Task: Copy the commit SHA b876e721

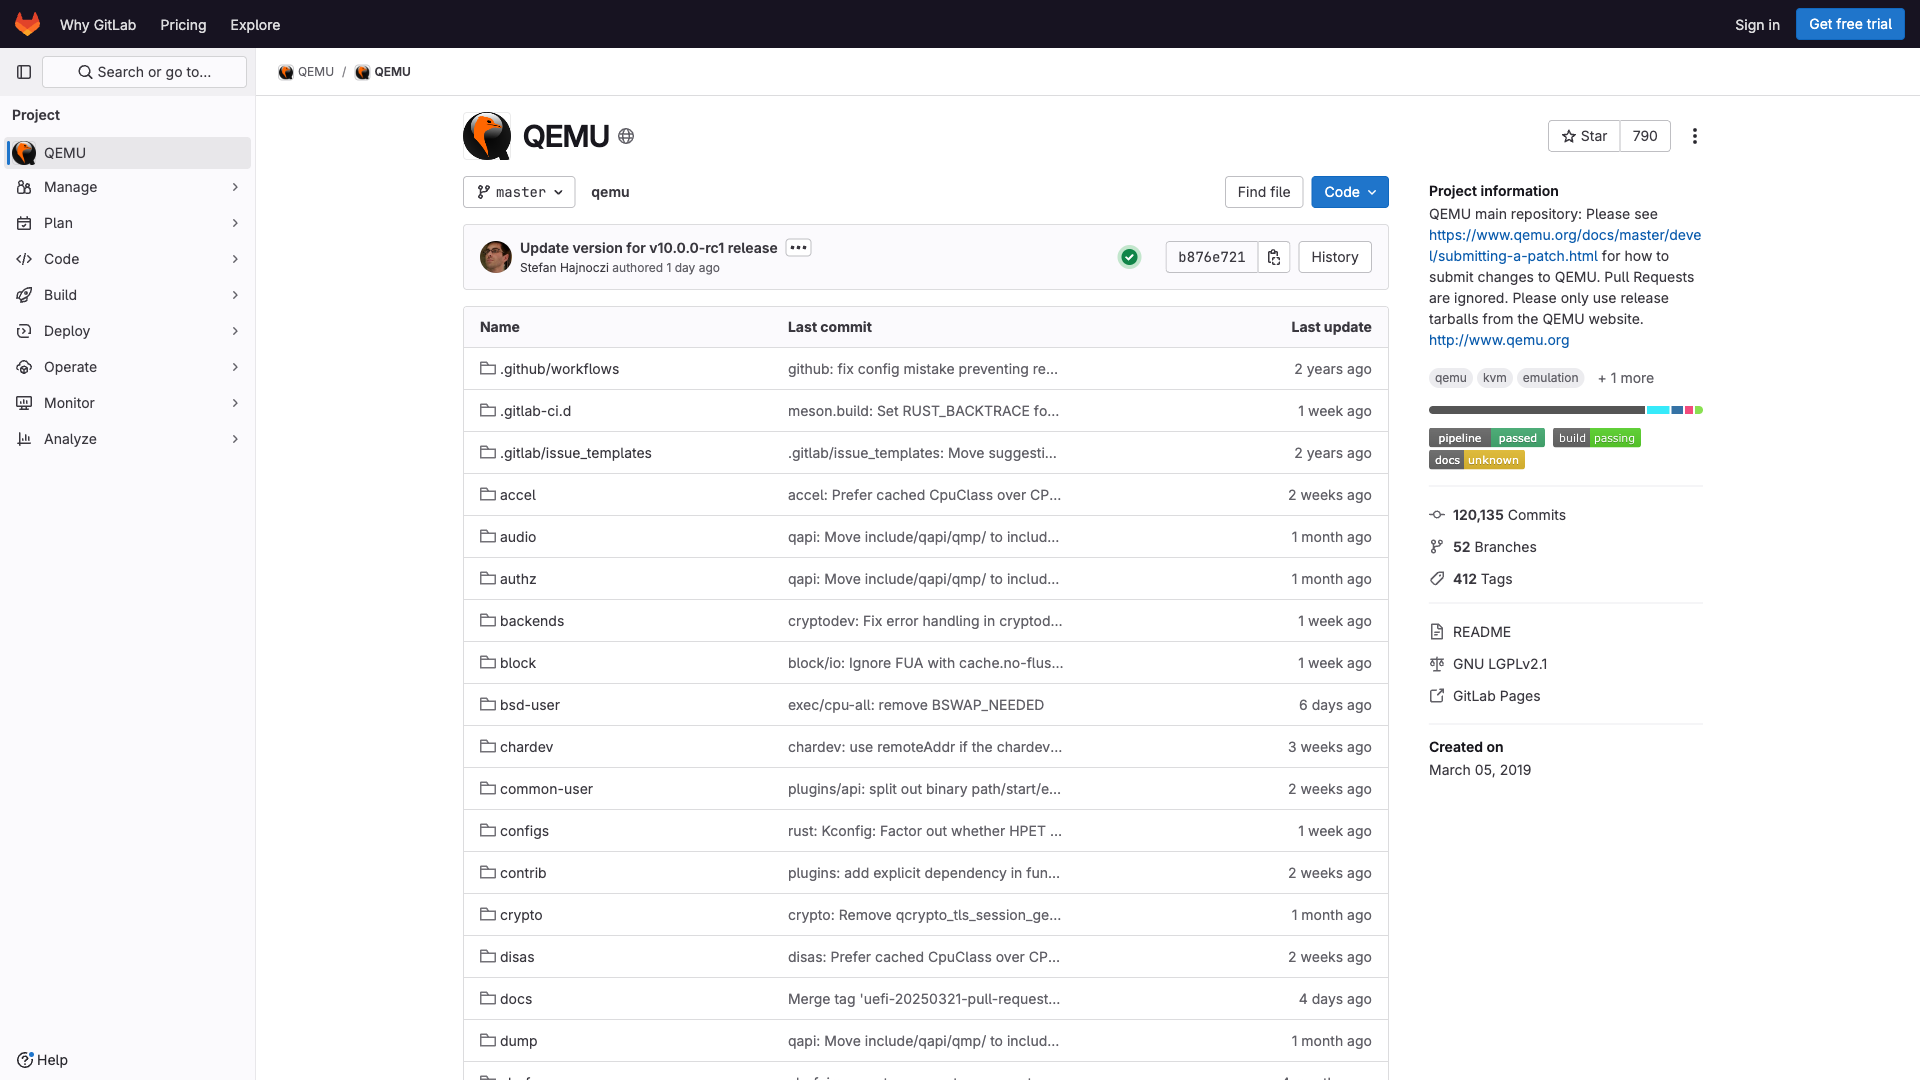Action: (x=1273, y=257)
